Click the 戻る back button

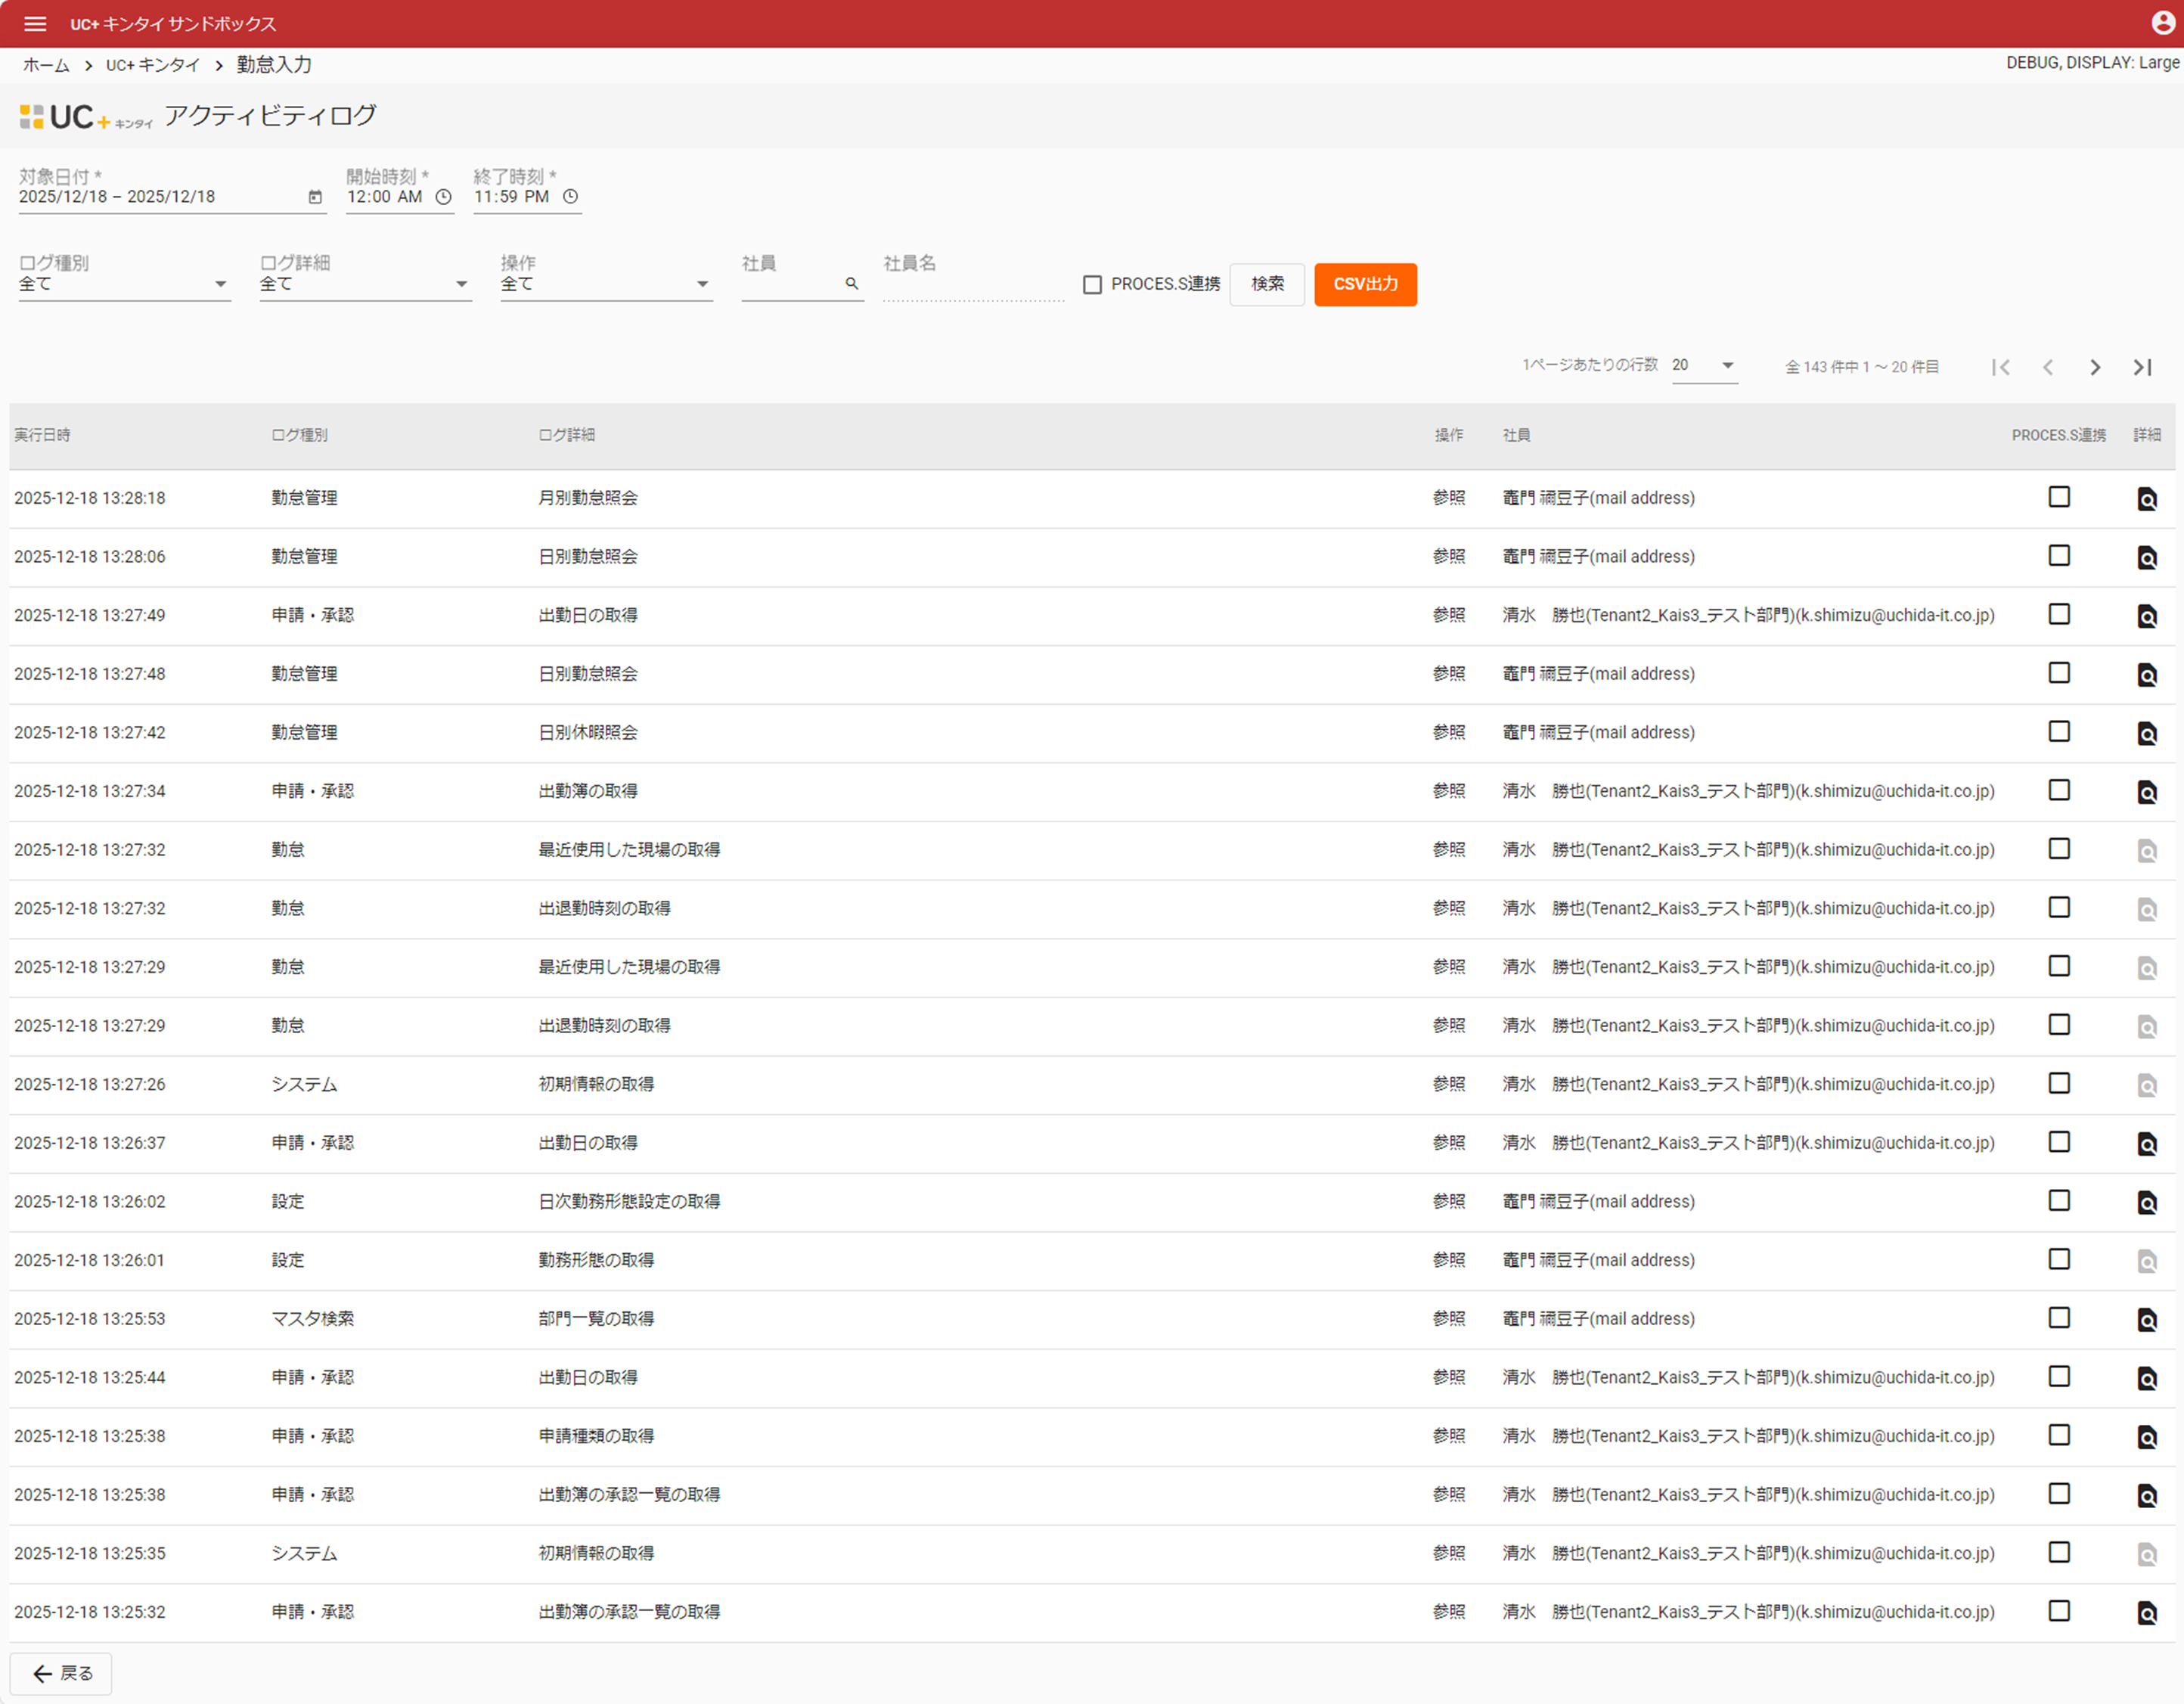[62, 1673]
